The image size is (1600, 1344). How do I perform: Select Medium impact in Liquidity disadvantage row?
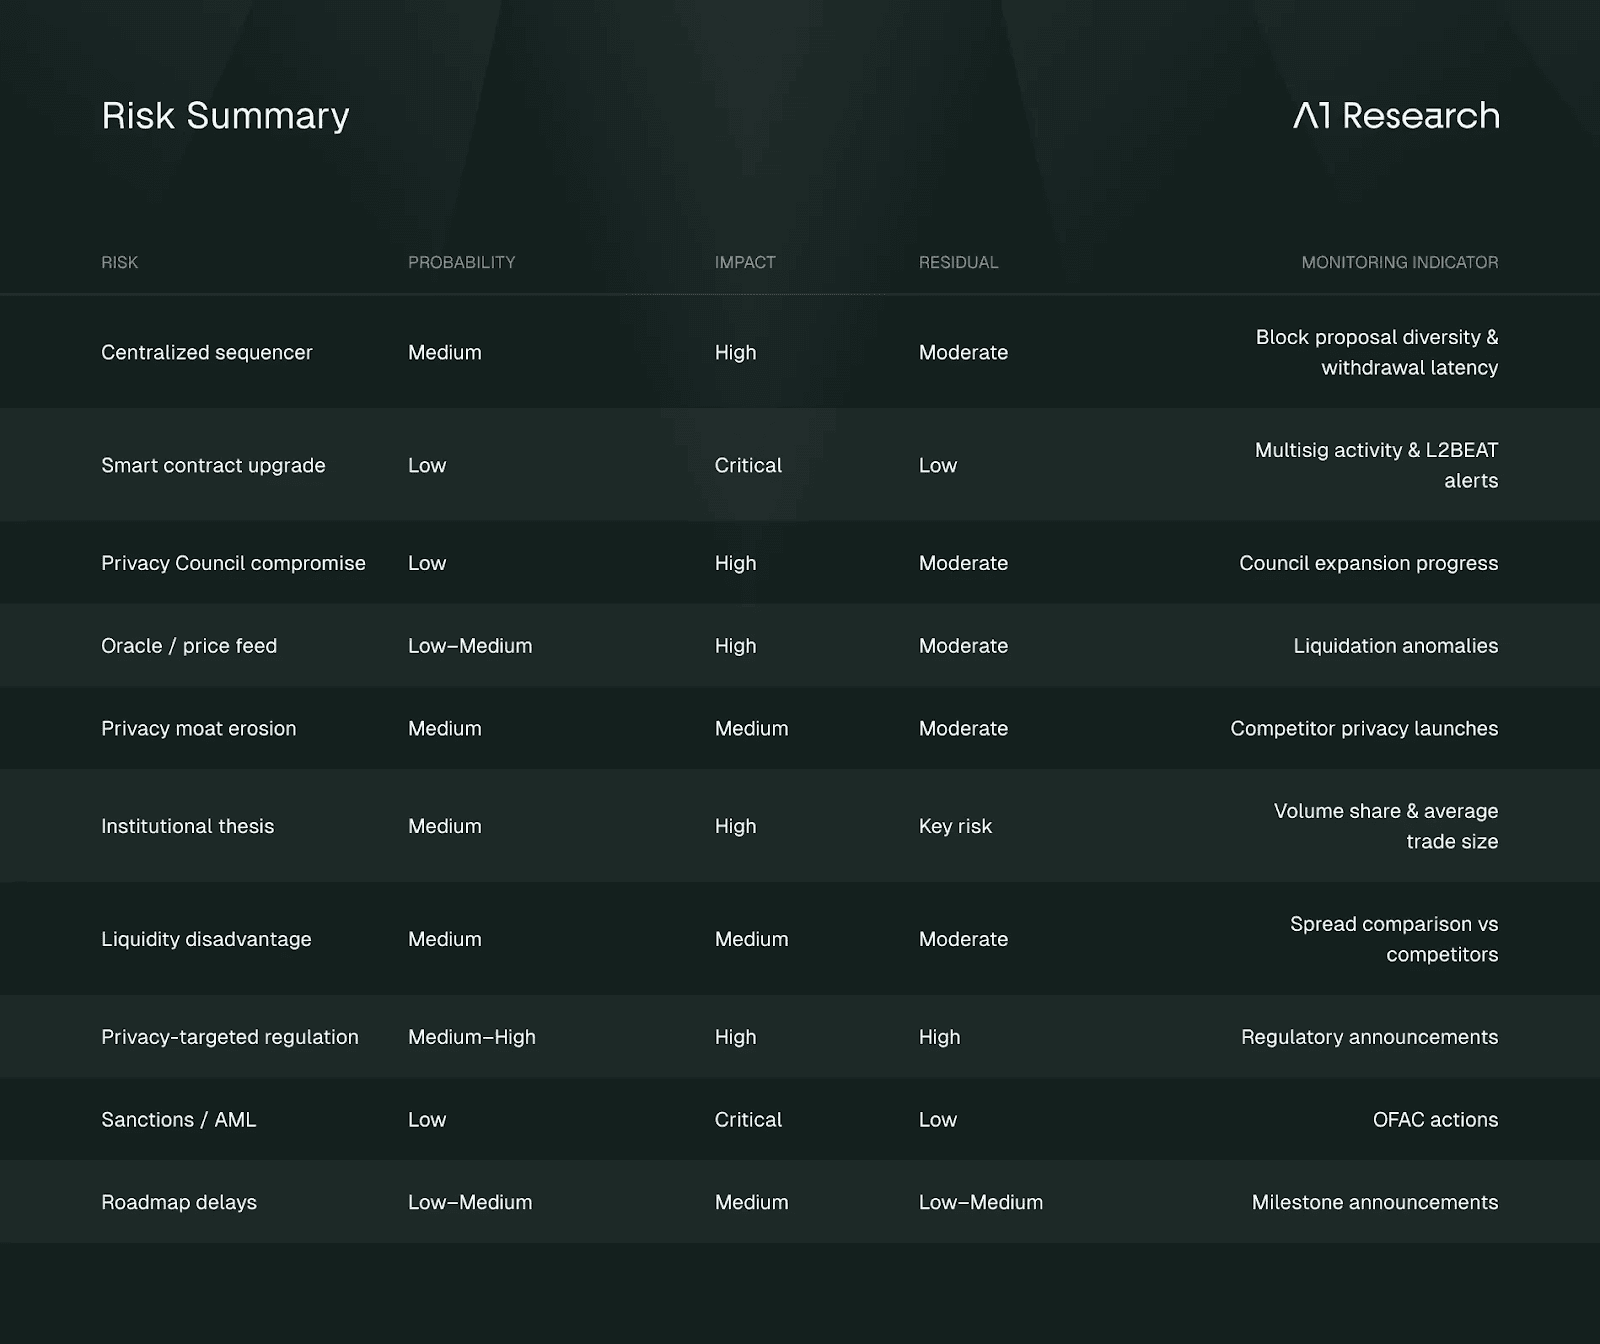751,939
